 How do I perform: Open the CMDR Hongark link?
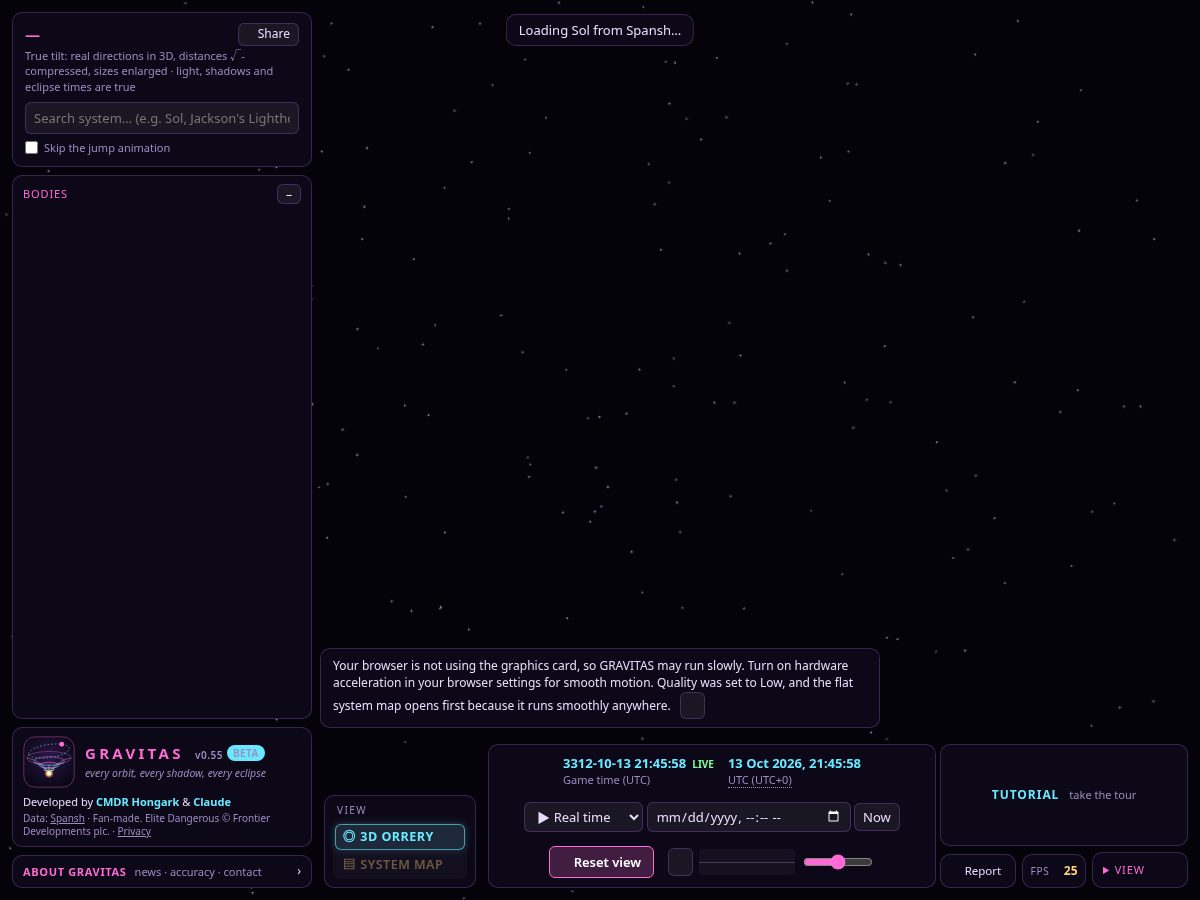137,802
